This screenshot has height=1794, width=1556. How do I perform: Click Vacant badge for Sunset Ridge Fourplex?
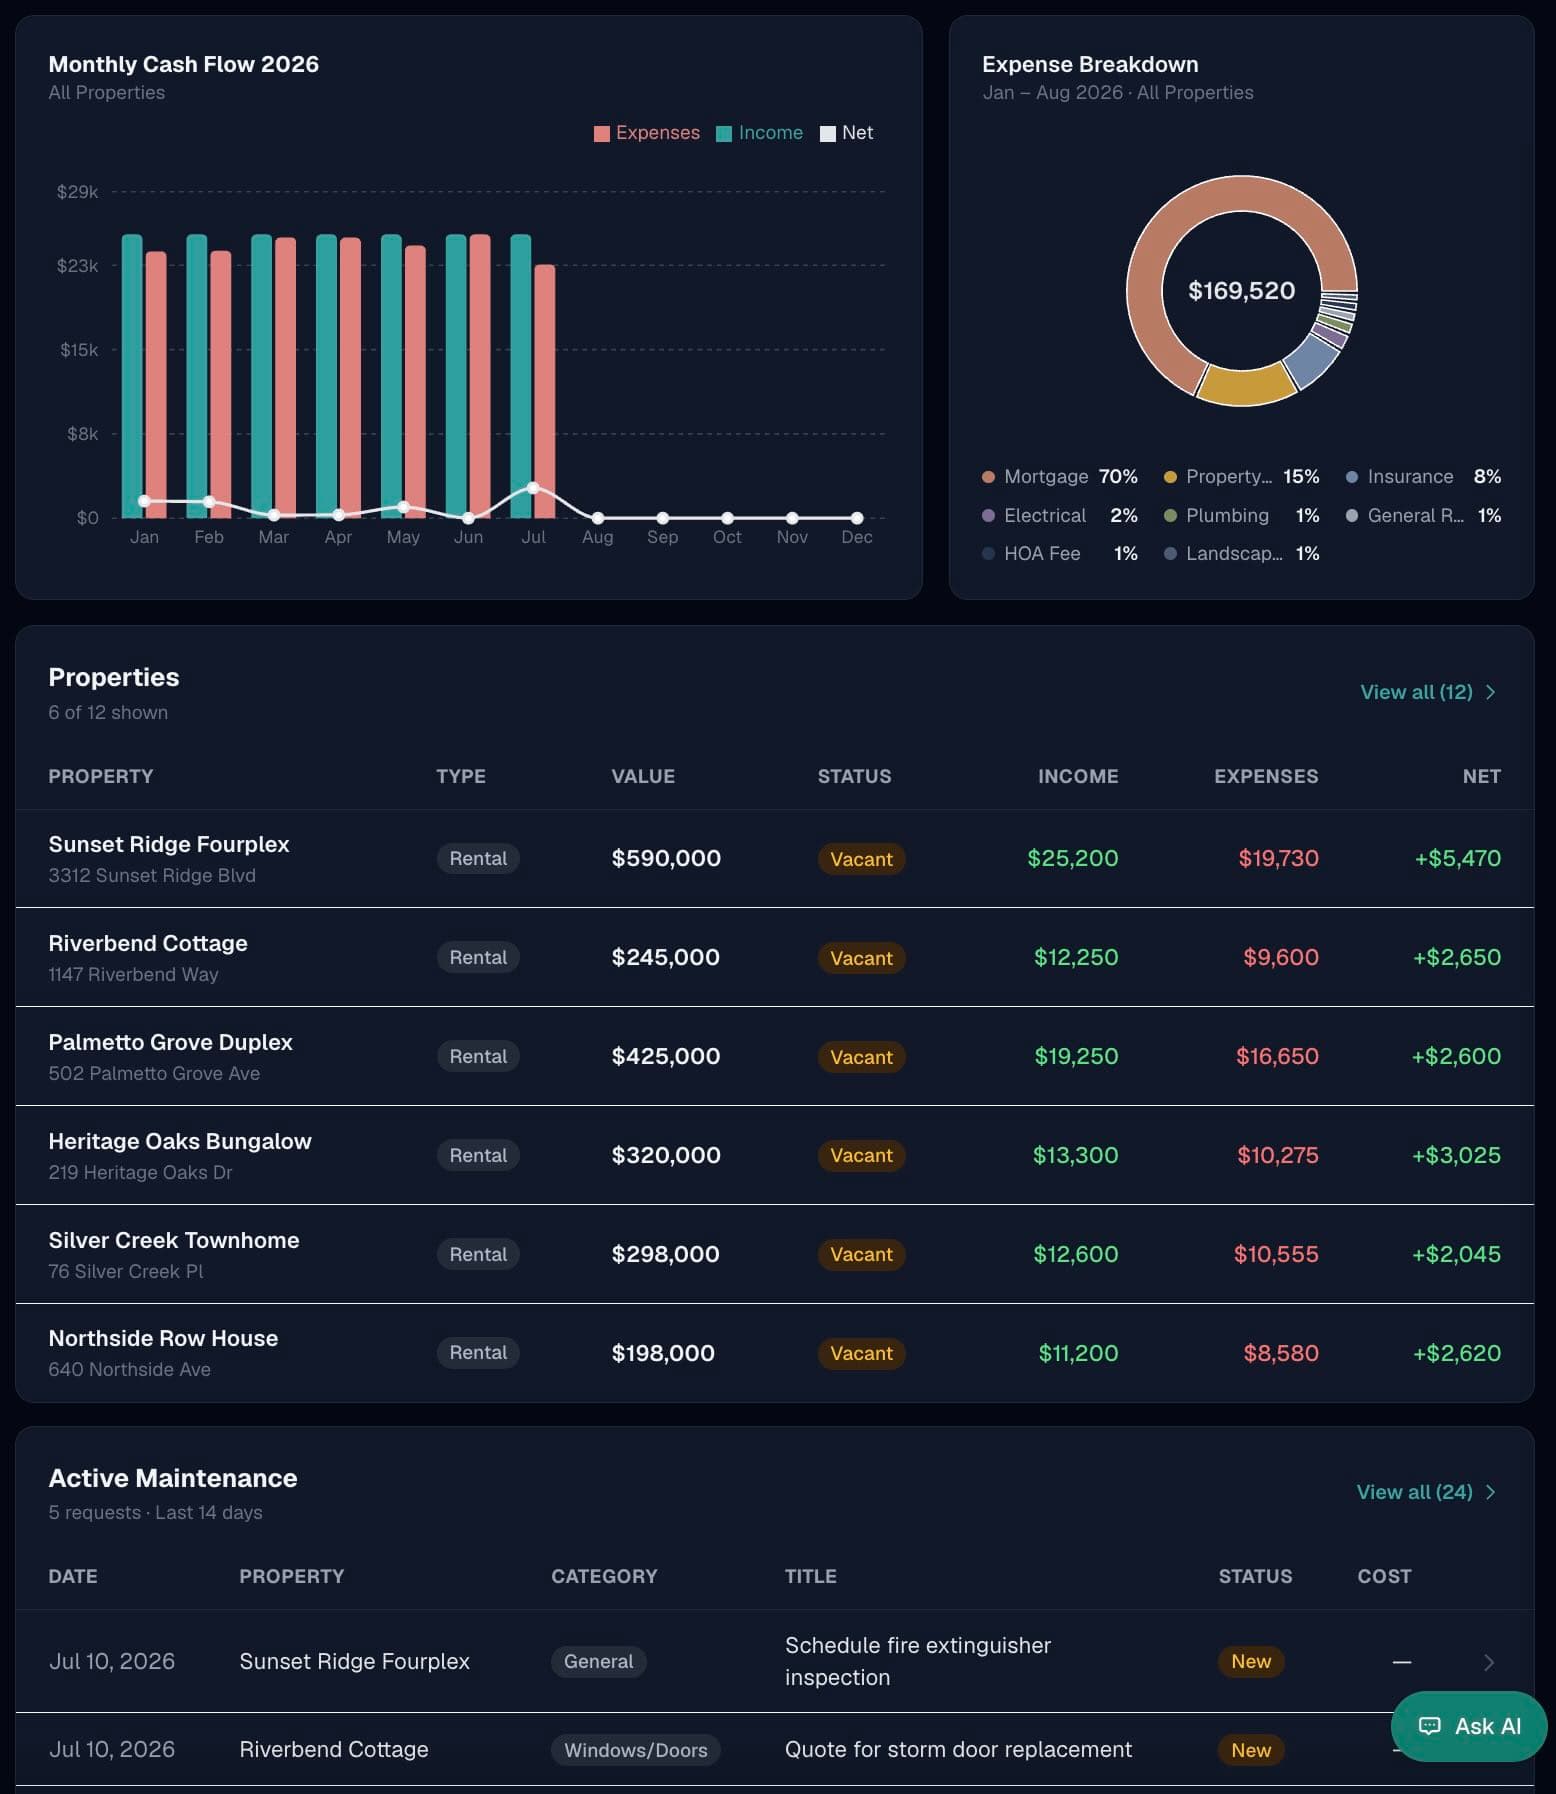(861, 859)
